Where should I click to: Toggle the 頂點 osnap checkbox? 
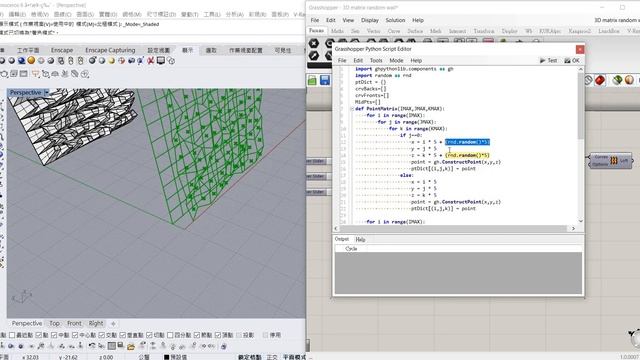(x=218, y=335)
